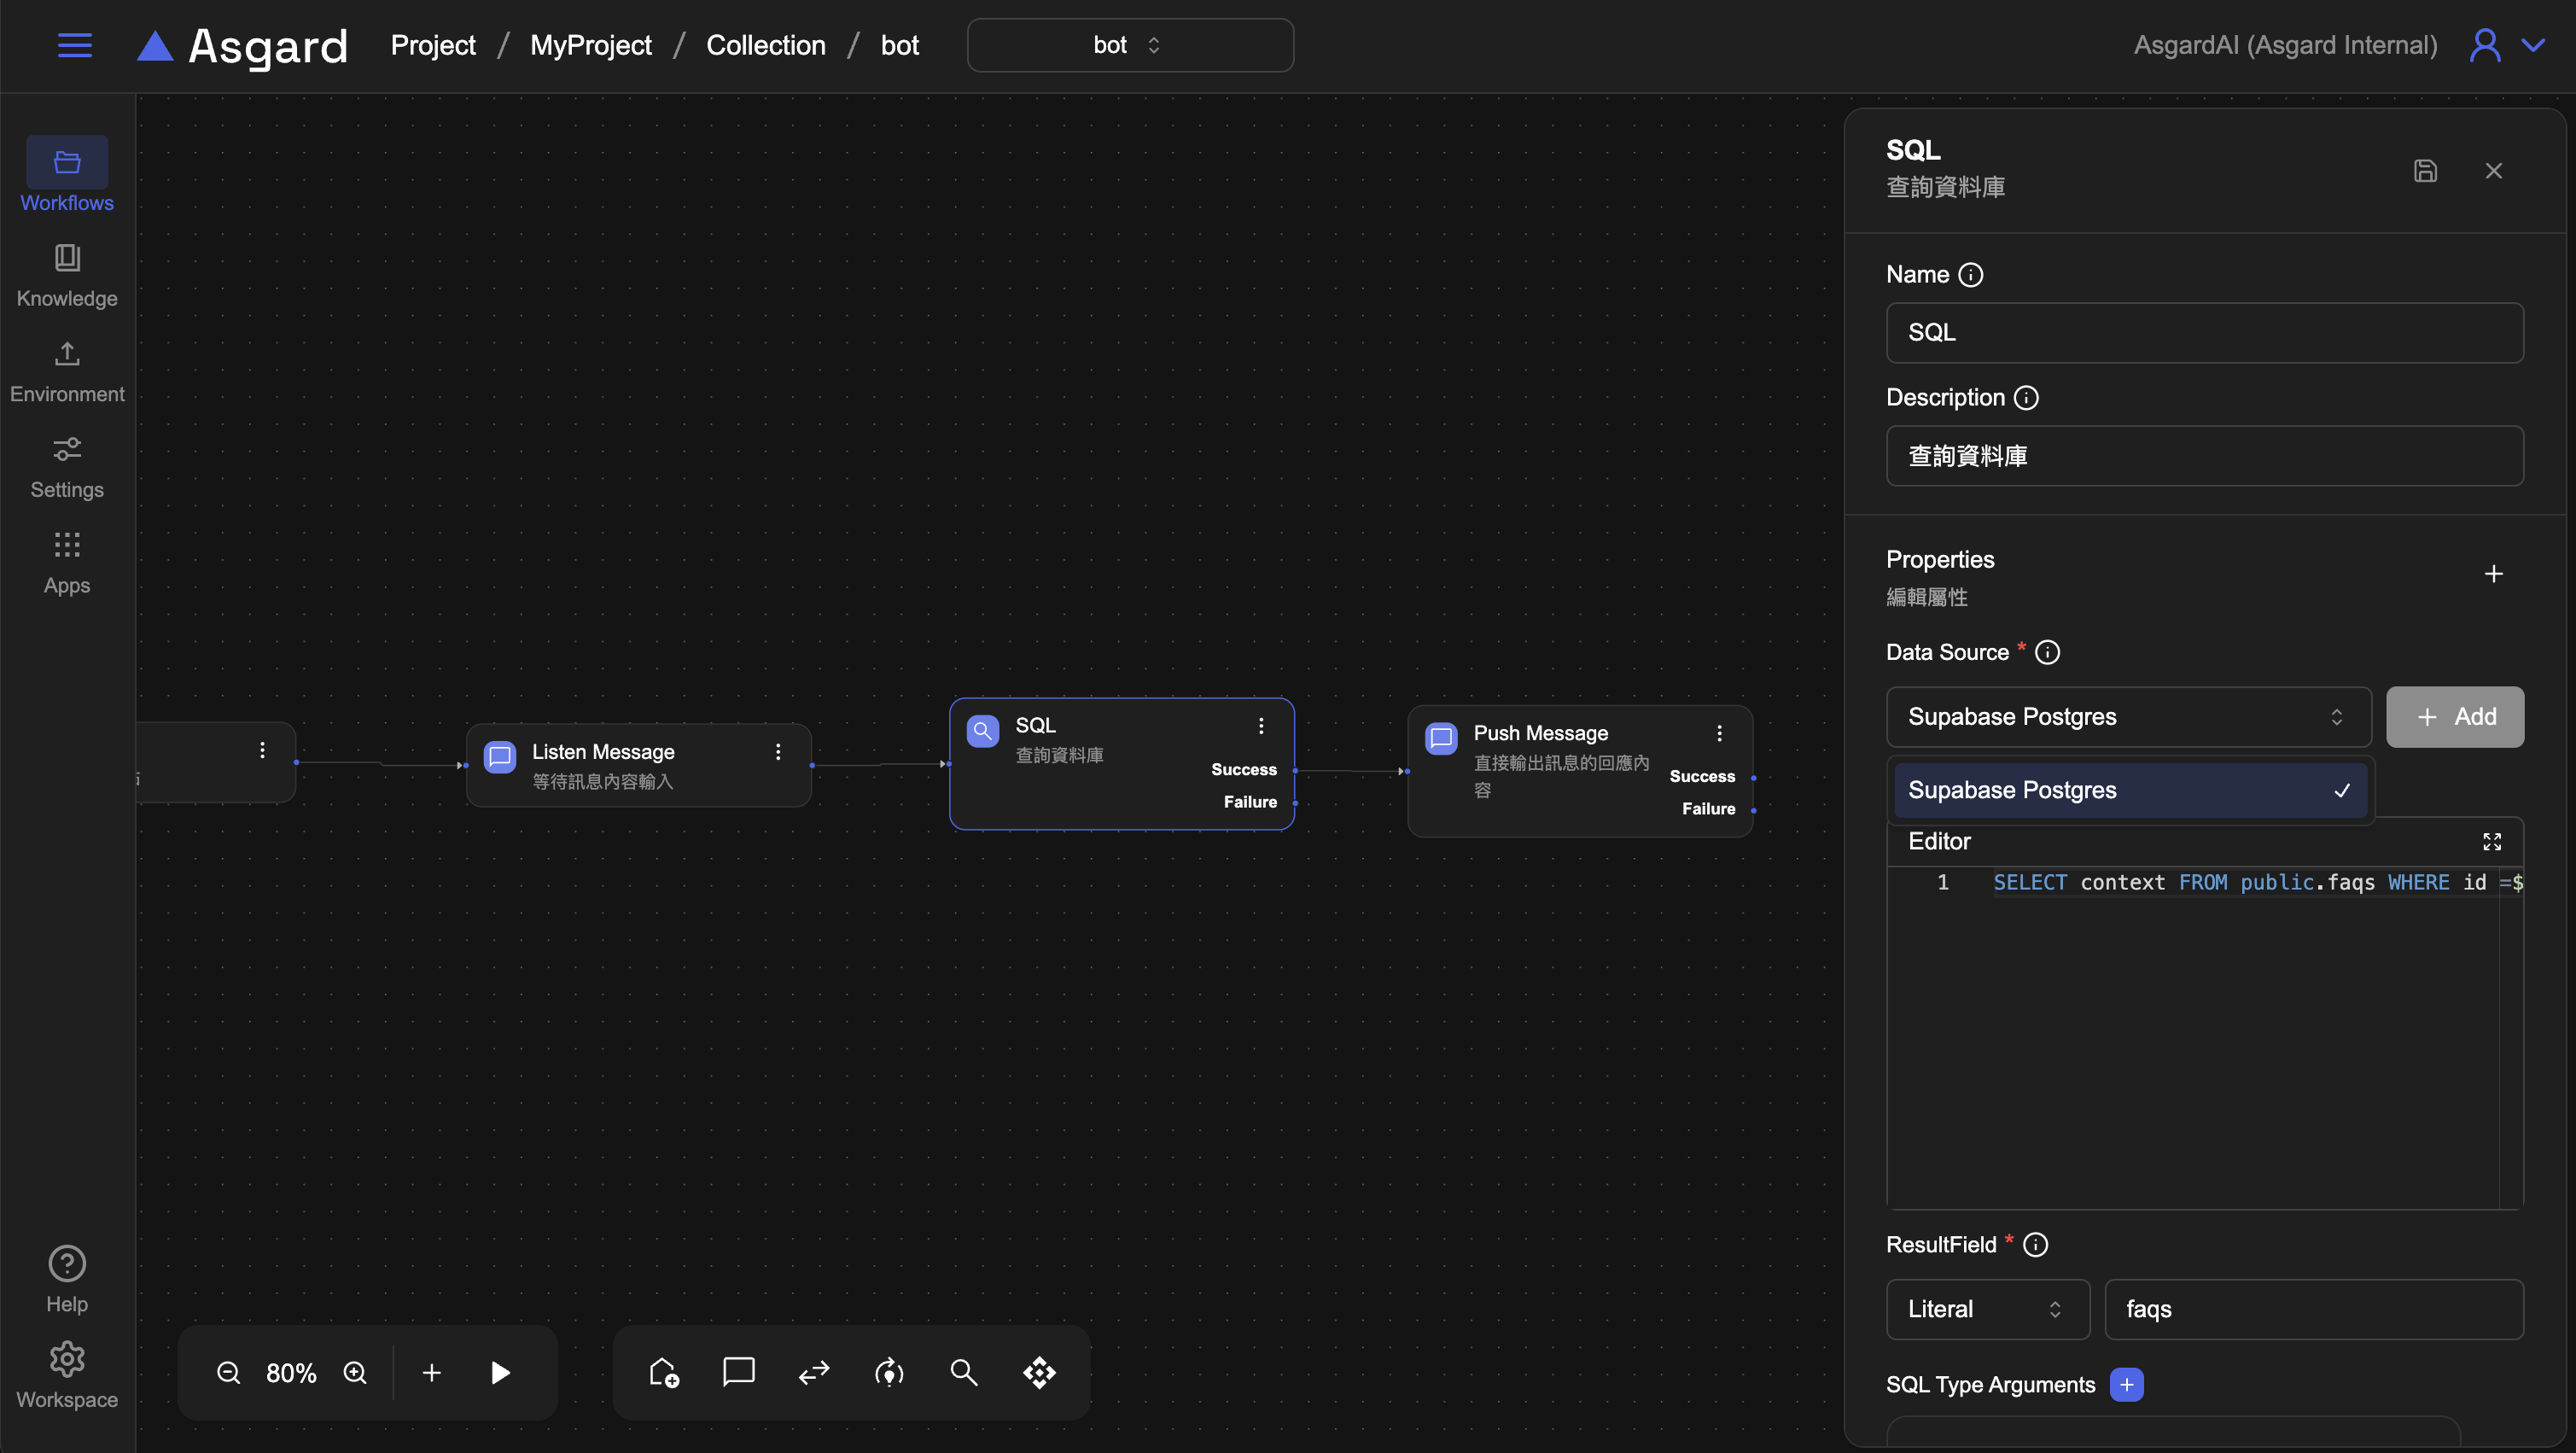Click the zoom out magnifier icon
This screenshot has height=1453, width=2576.
[x=228, y=1372]
